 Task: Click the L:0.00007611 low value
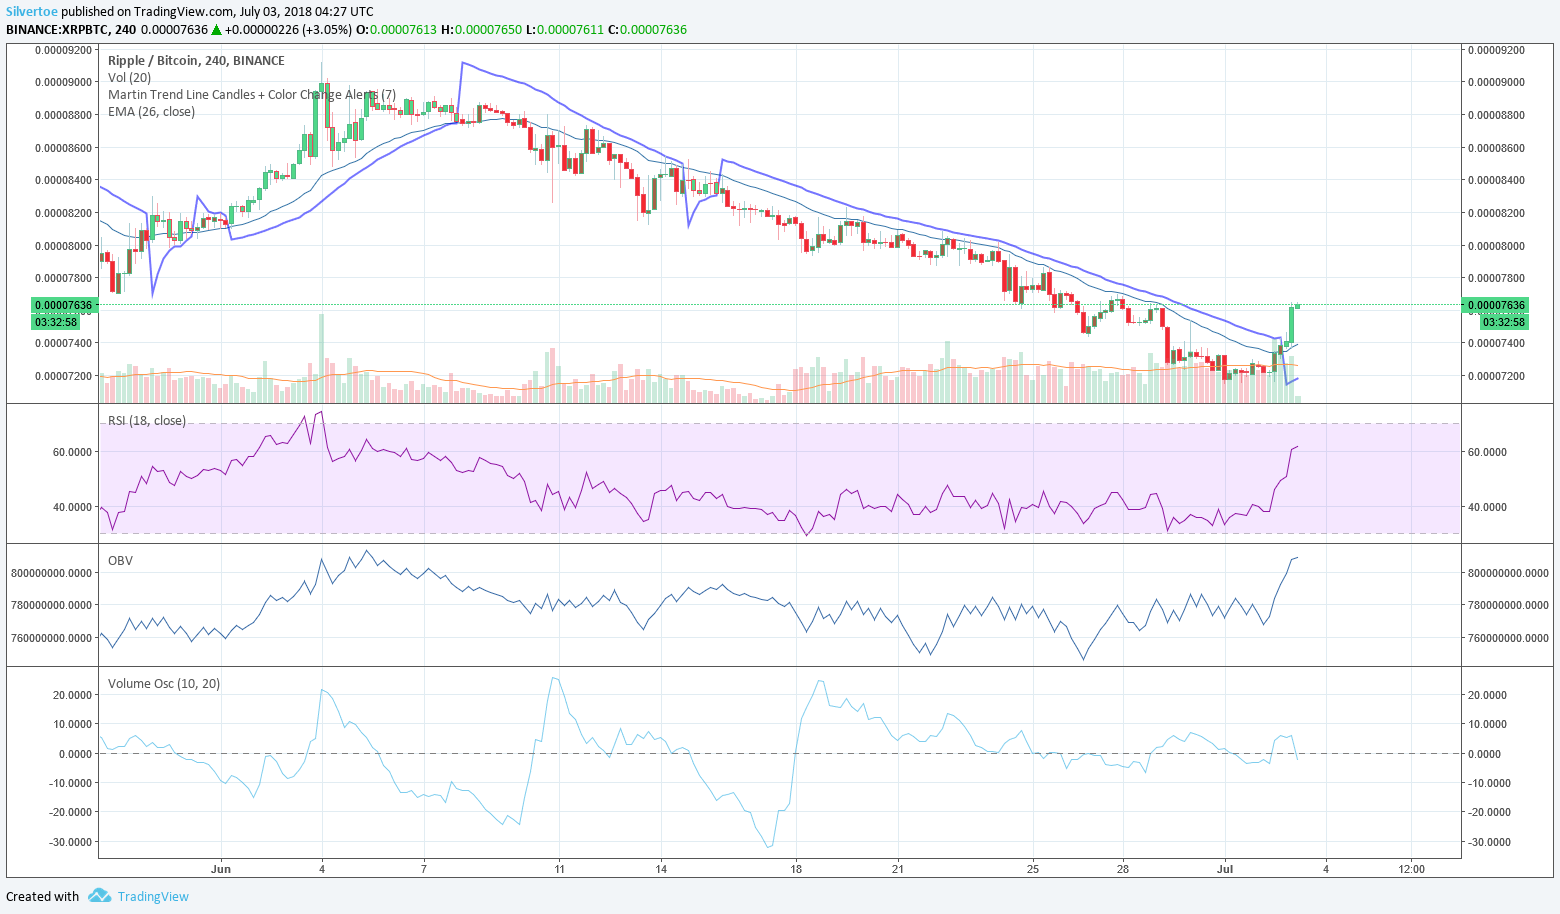point(564,29)
